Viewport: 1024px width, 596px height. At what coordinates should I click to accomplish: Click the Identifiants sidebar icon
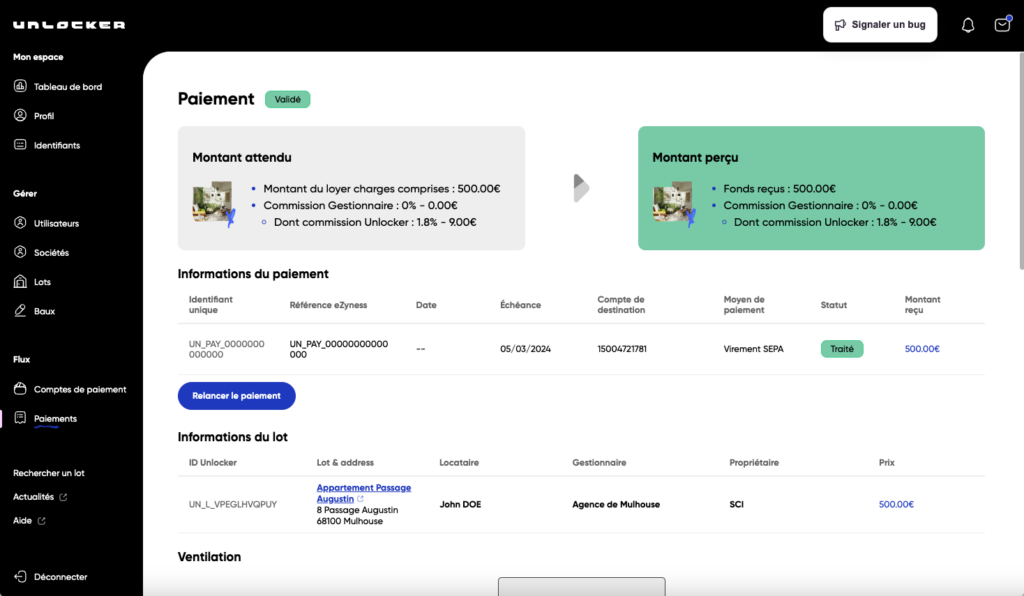[x=20, y=145]
